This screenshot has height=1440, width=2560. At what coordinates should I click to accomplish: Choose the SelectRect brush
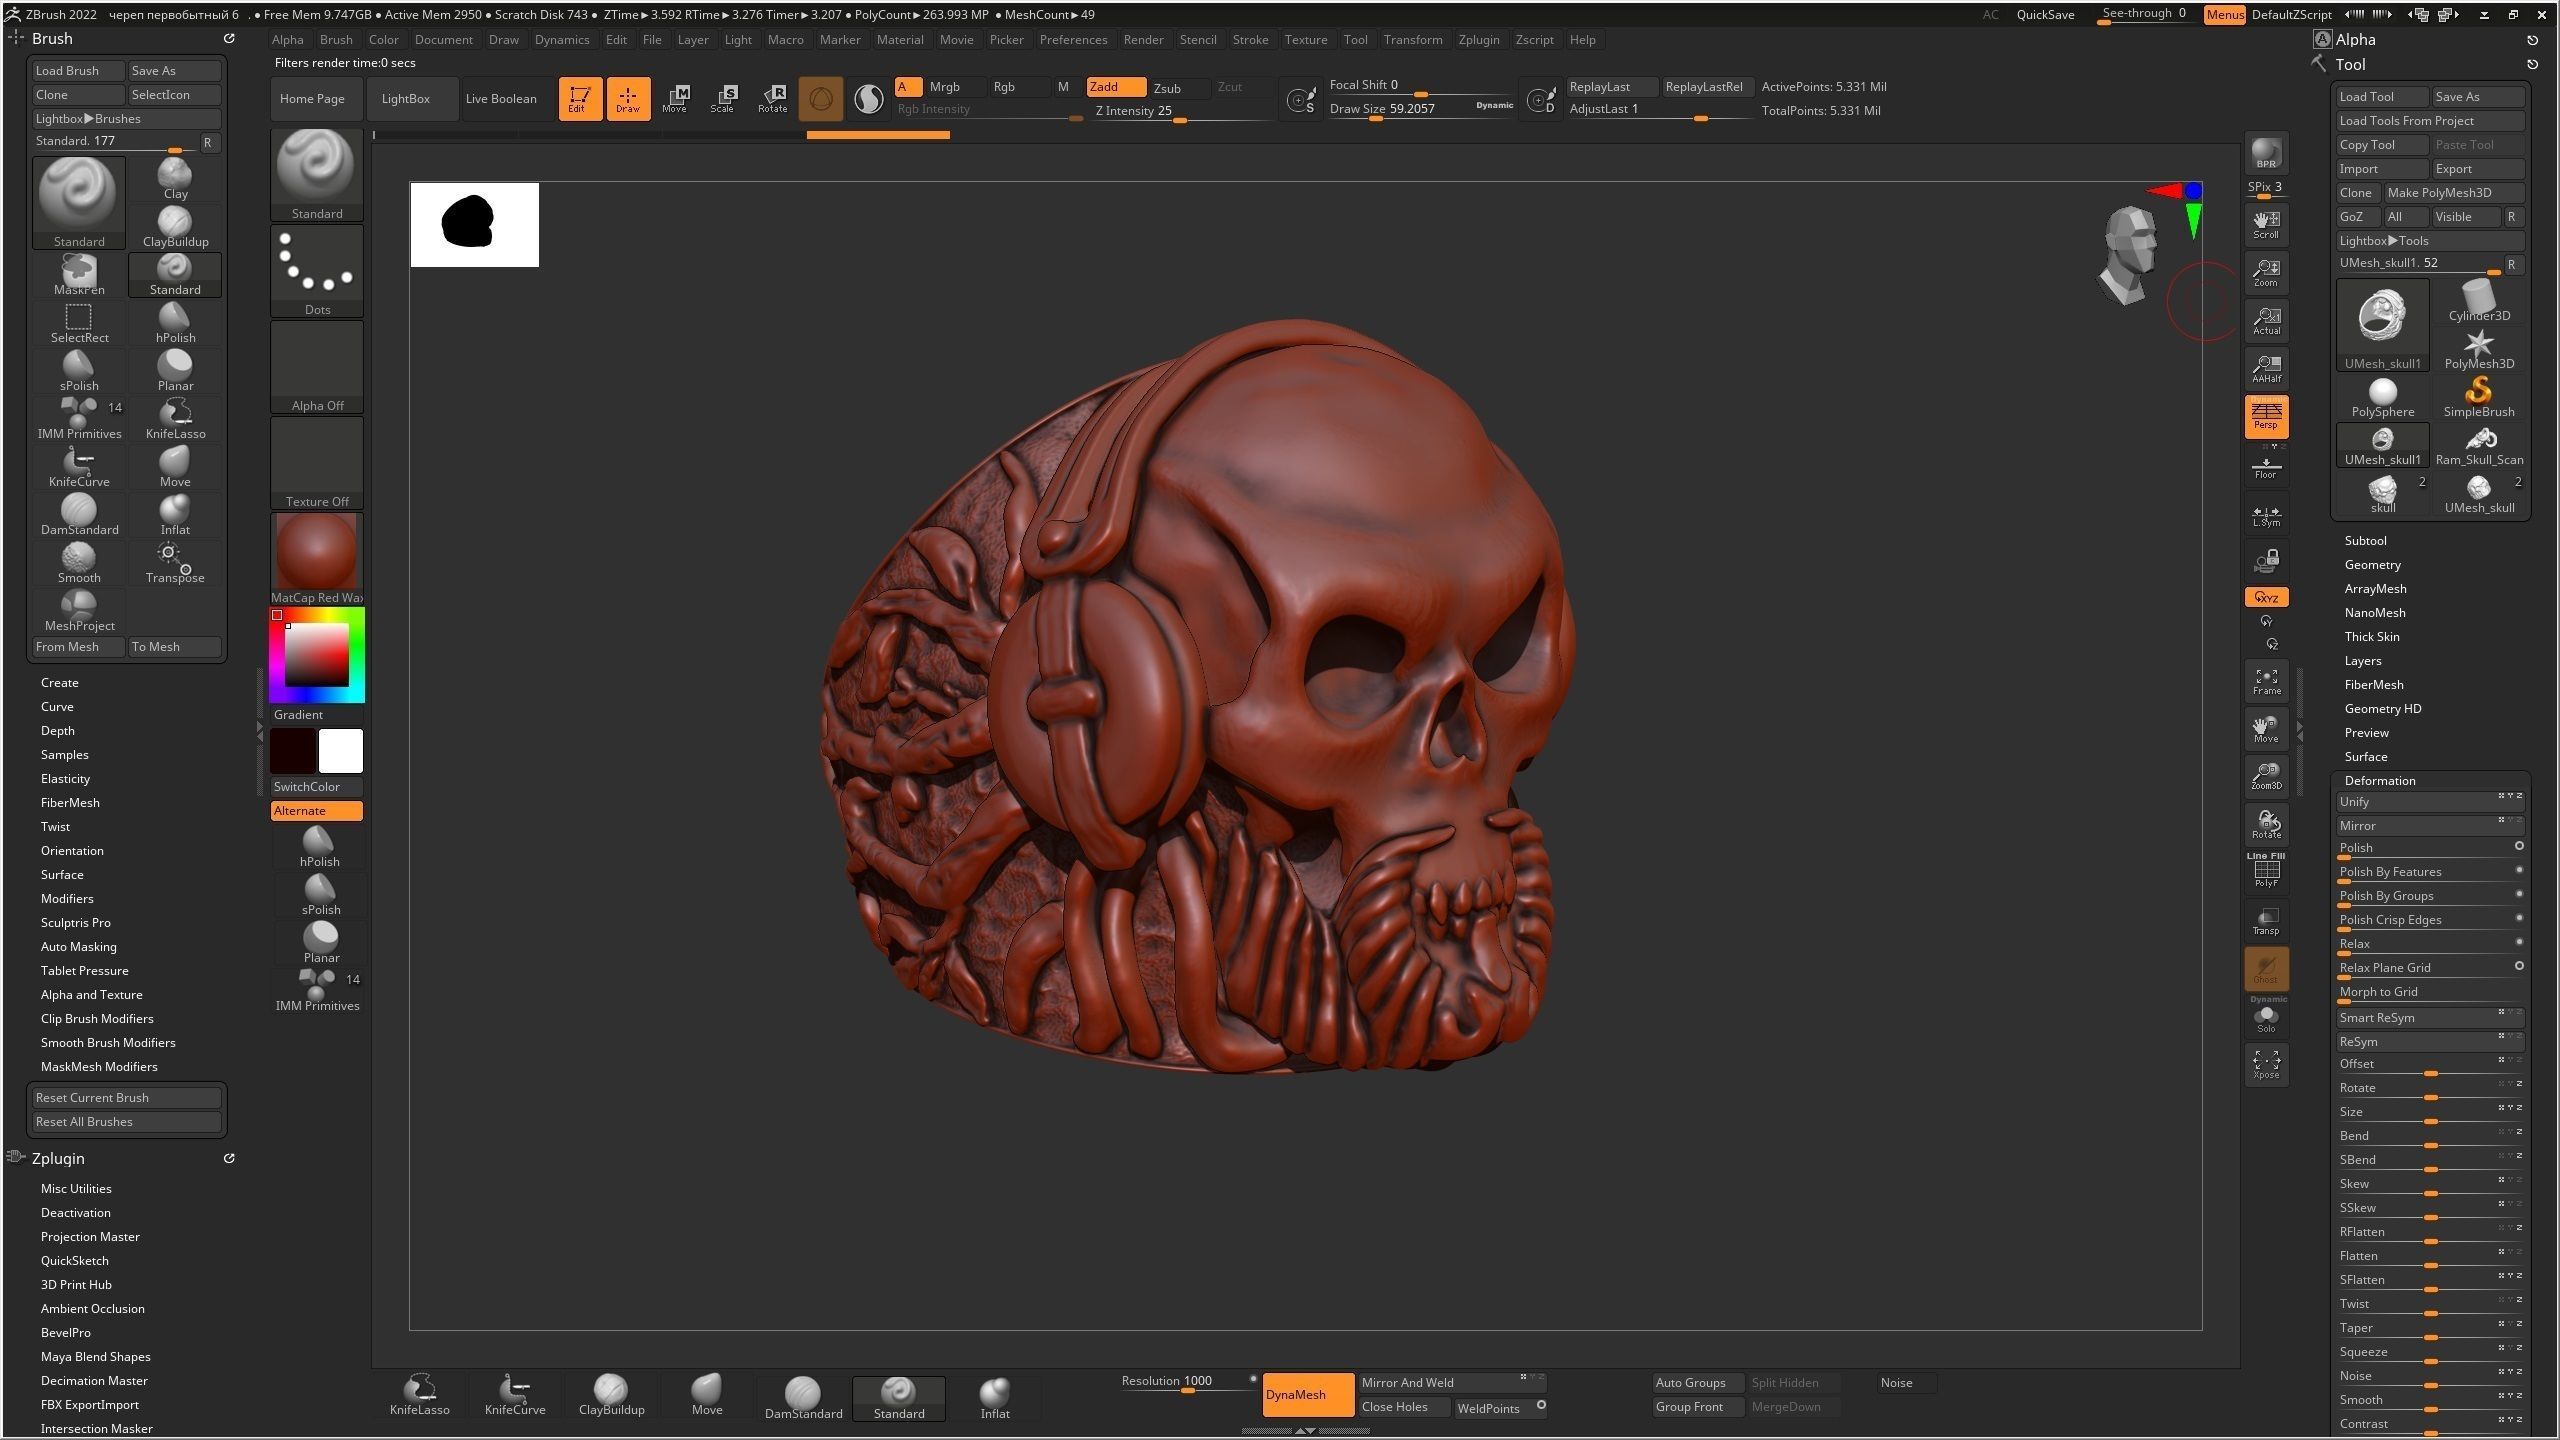pos(79,323)
